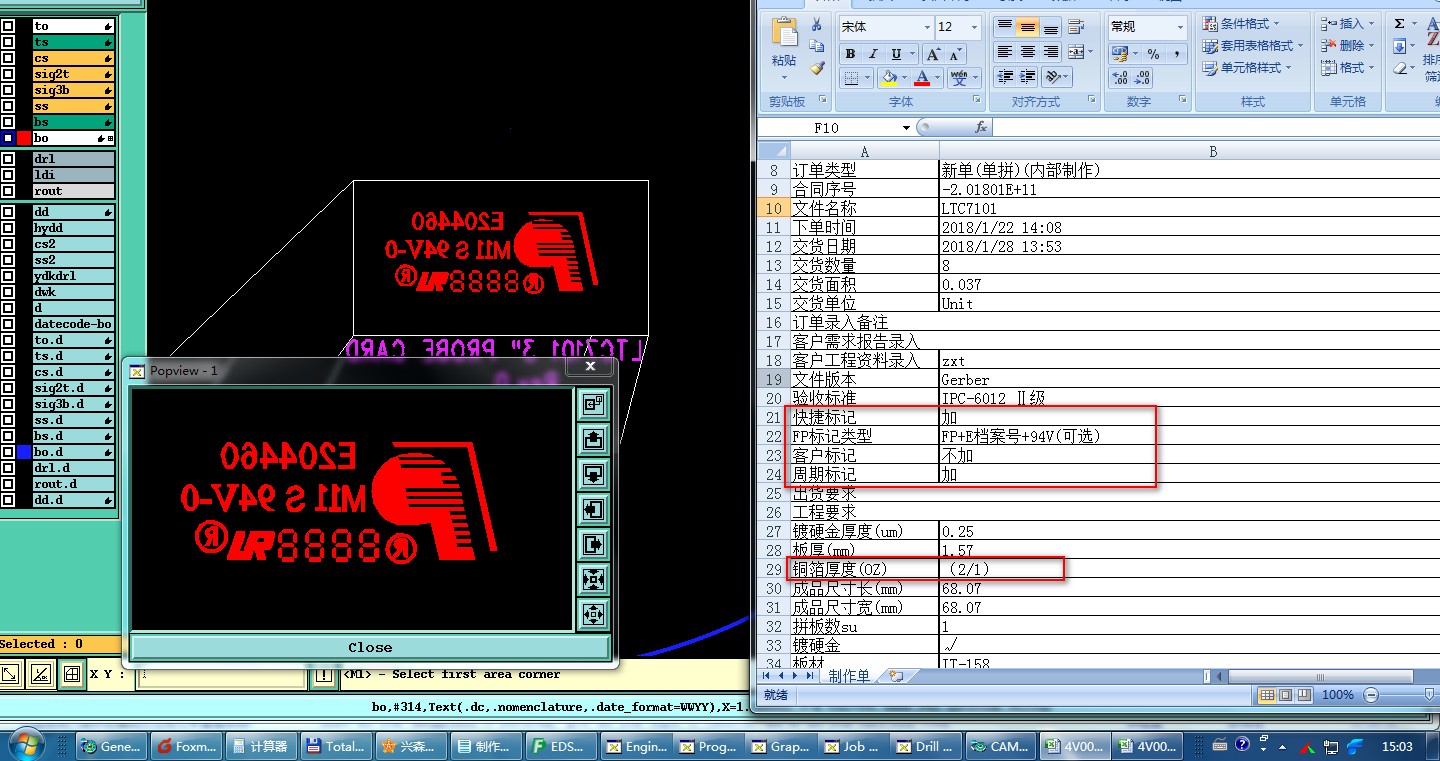
Task: Open the font name dropdown 宋体
Action: pyautogui.click(x=927, y=27)
